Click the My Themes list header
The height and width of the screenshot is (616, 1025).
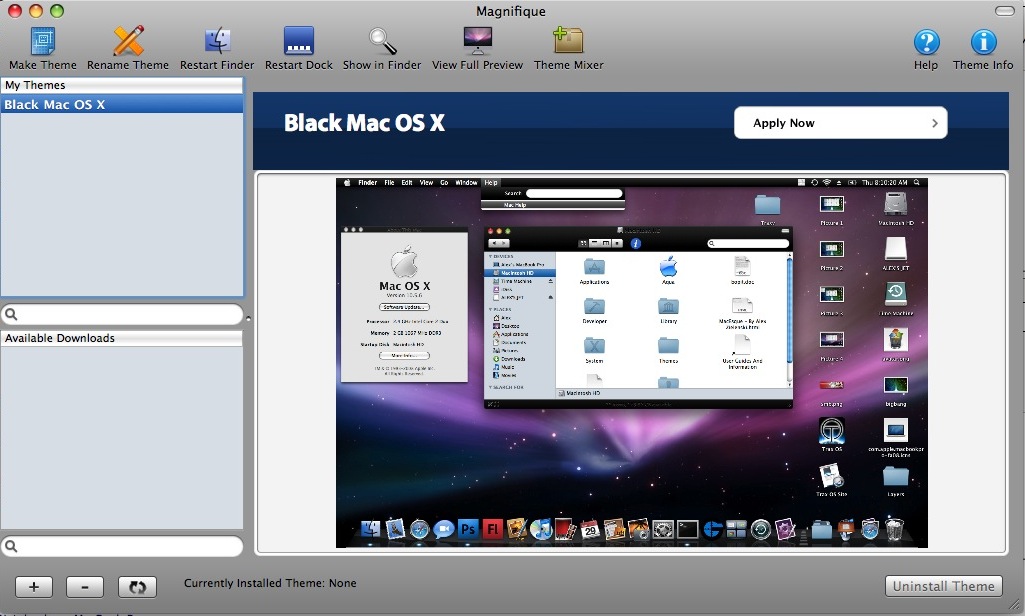tap(122, 85)
